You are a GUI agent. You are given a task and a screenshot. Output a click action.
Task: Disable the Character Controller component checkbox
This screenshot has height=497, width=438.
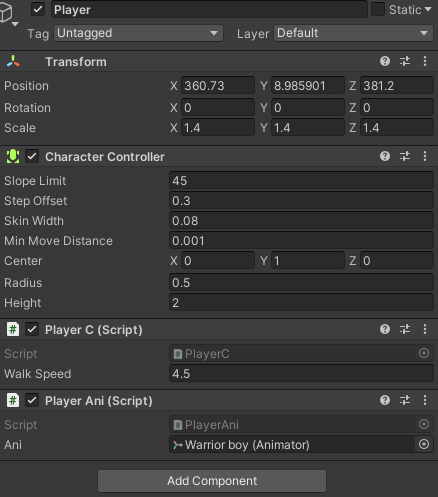(32, 156)
